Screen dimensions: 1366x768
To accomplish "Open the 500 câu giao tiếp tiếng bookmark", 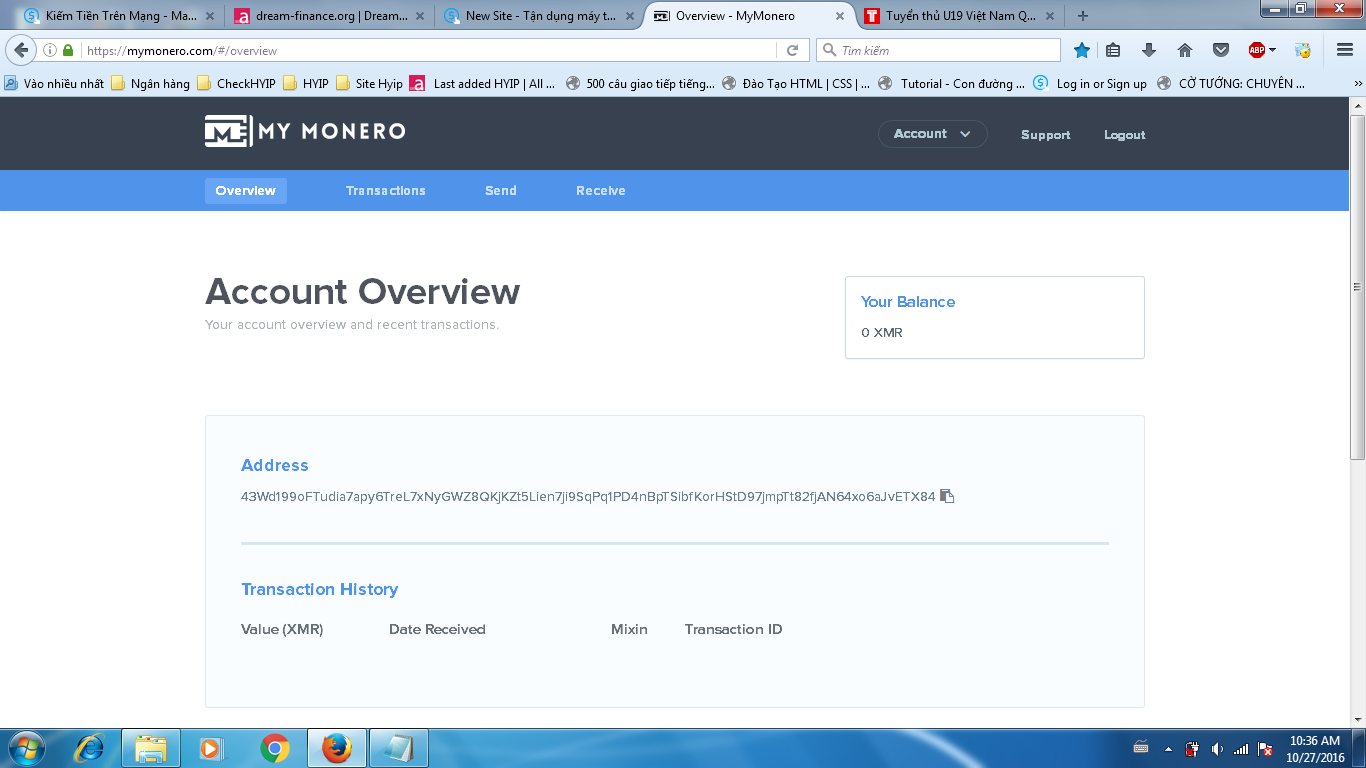I will 640,84.
